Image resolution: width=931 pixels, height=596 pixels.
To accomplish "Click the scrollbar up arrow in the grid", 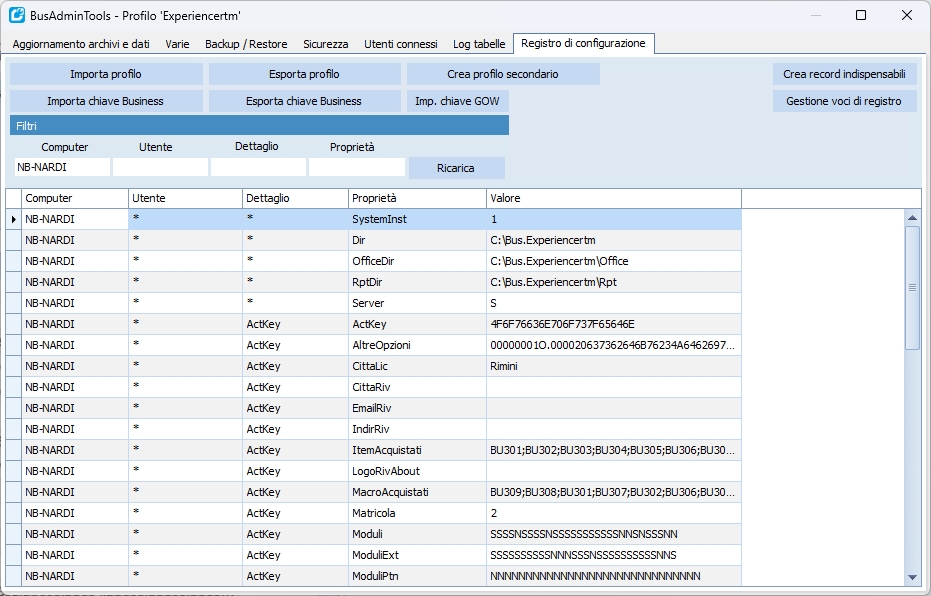I will 912,217.
